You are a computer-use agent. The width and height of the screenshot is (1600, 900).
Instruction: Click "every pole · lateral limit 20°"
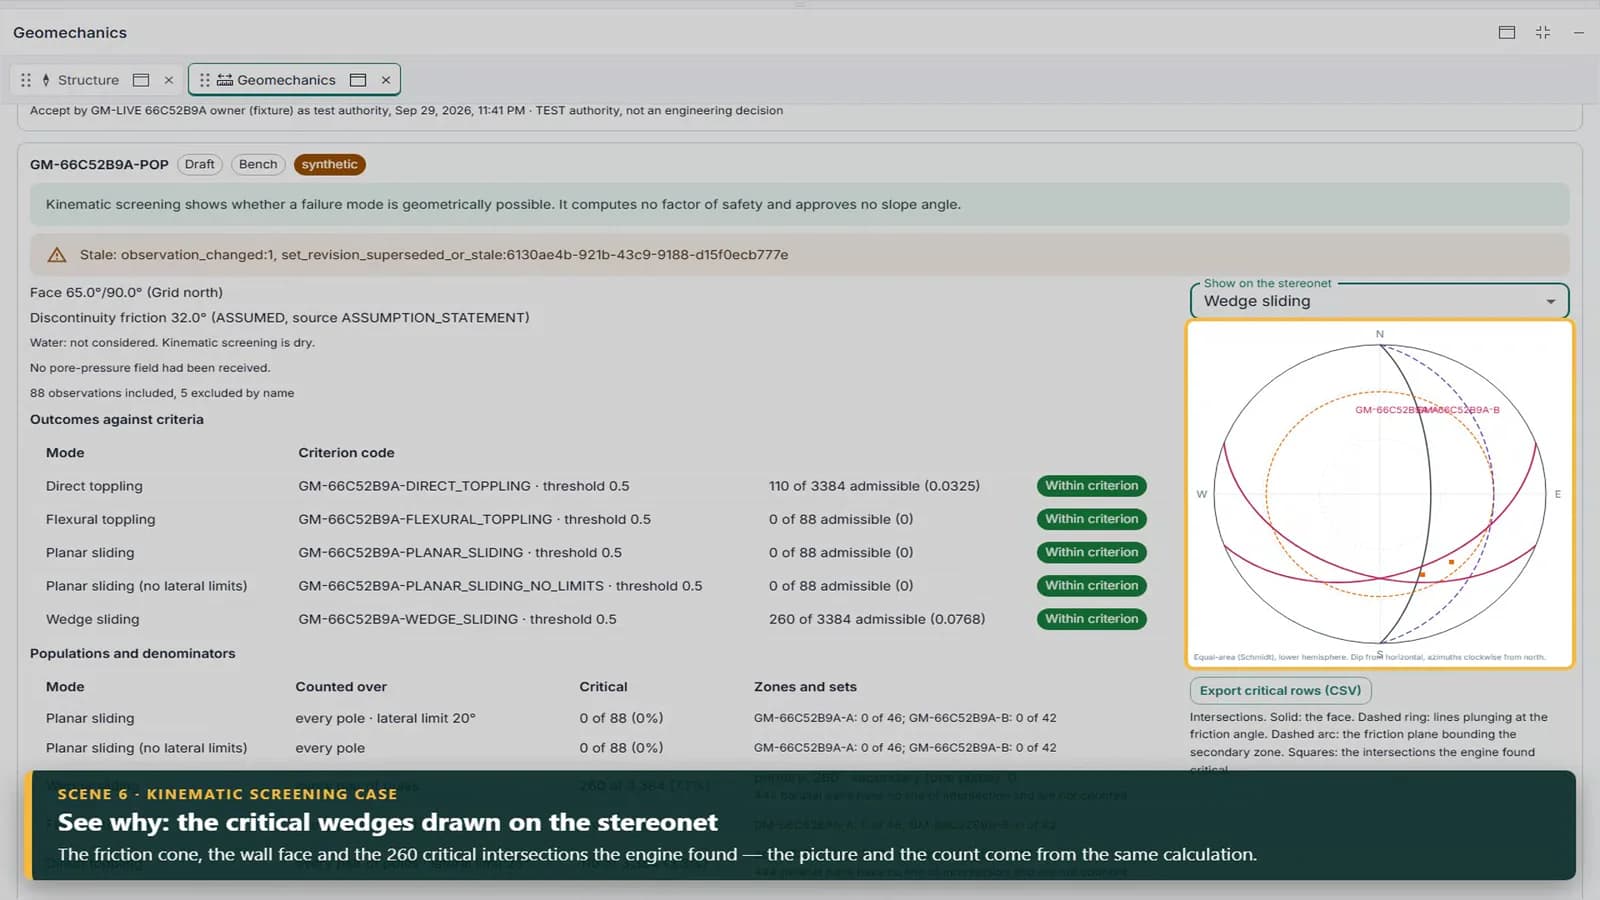pos(385,718)
